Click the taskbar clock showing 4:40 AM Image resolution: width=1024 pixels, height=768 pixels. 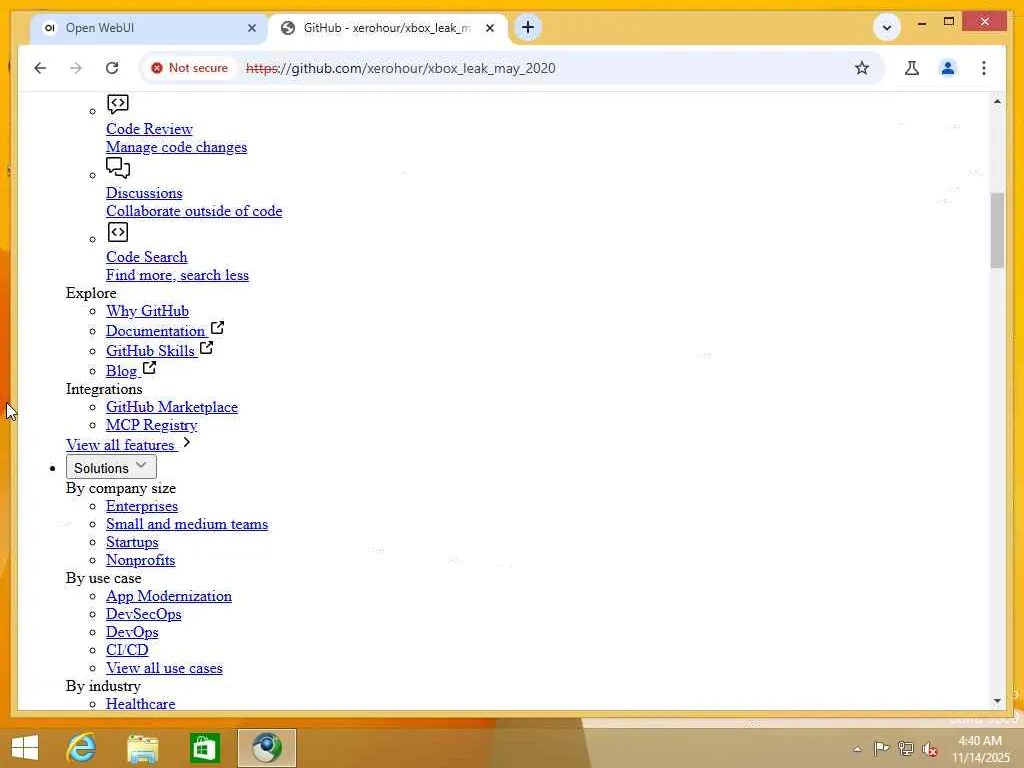981,749
